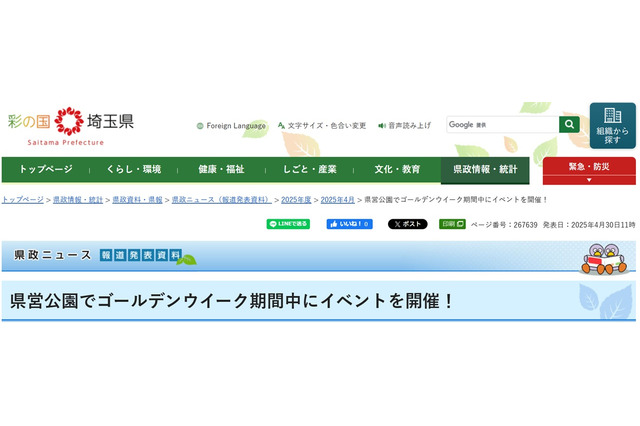Open the 健康・福祉 menu
The height and width of the screenshot is (426, 640).
pyautogui.click(x=221, y=169)
